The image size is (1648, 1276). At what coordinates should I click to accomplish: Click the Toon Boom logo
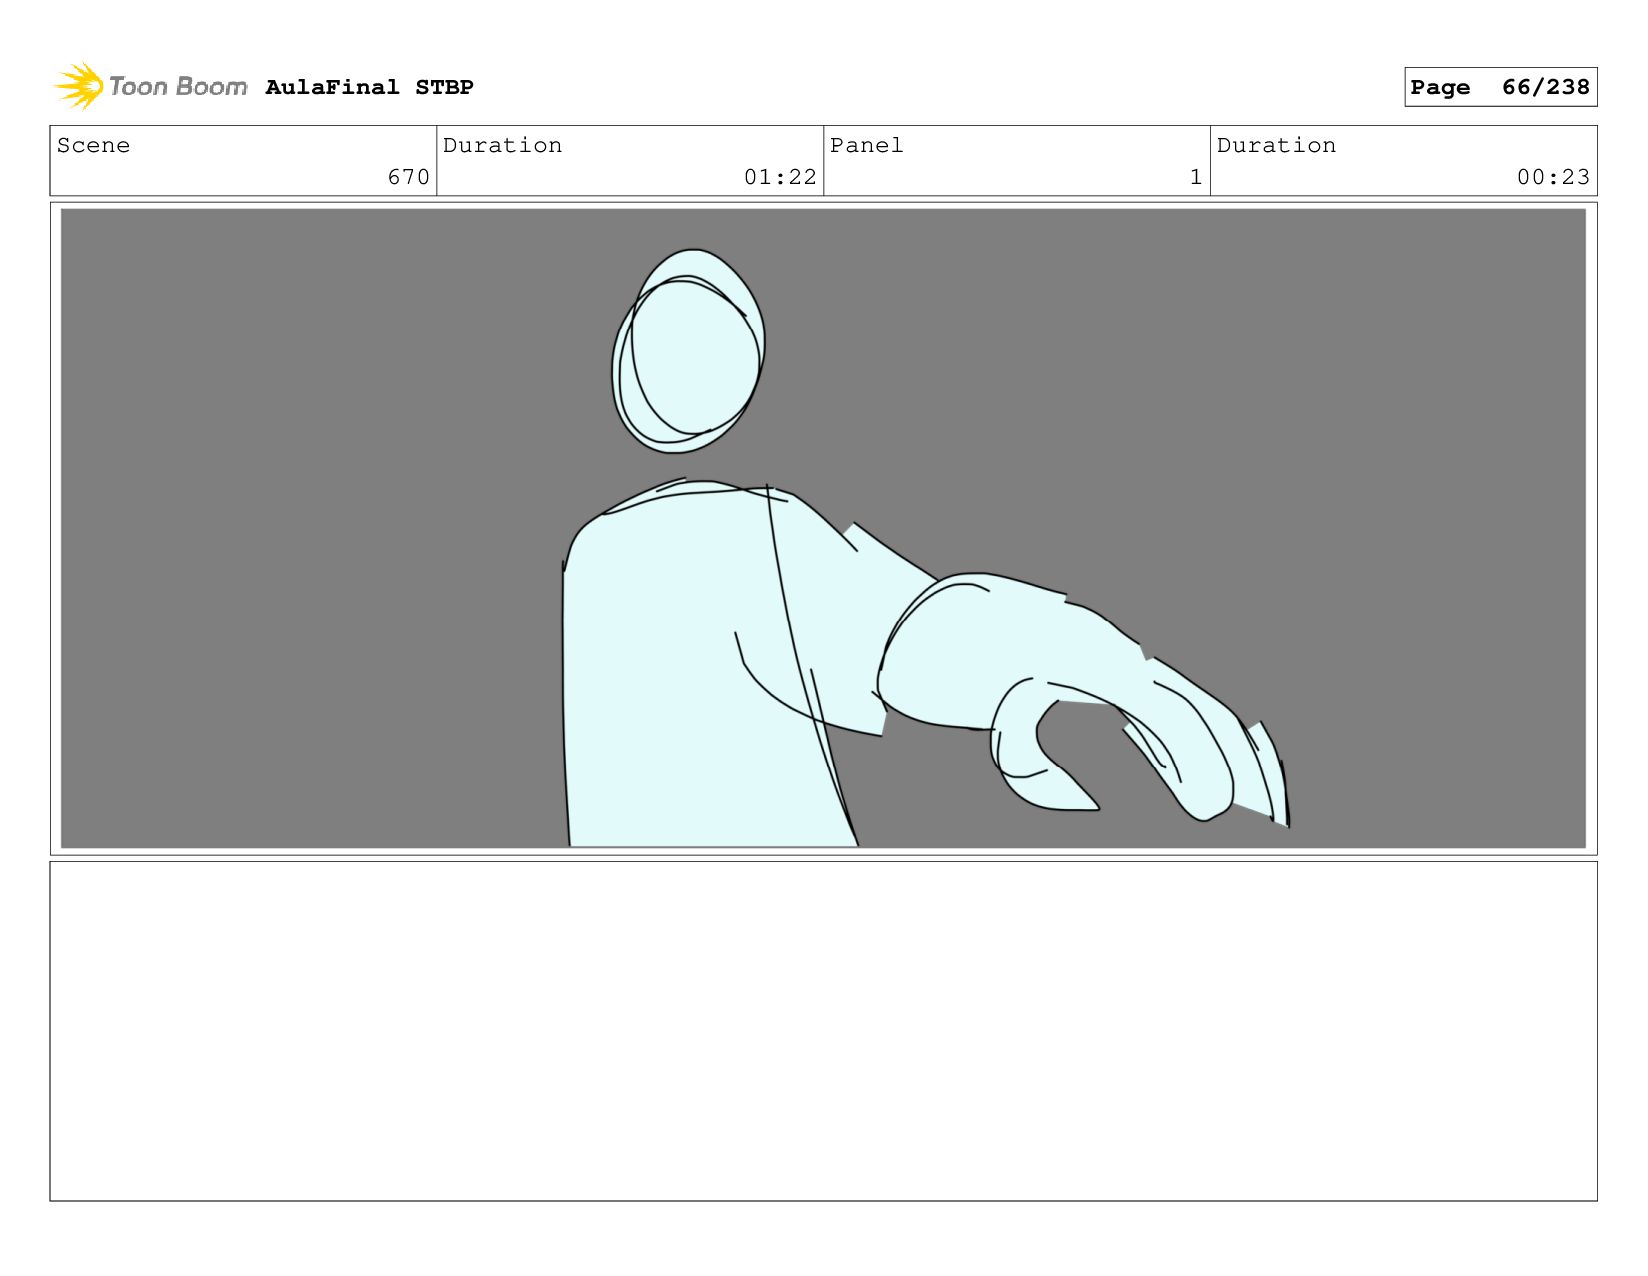[150, 87]
